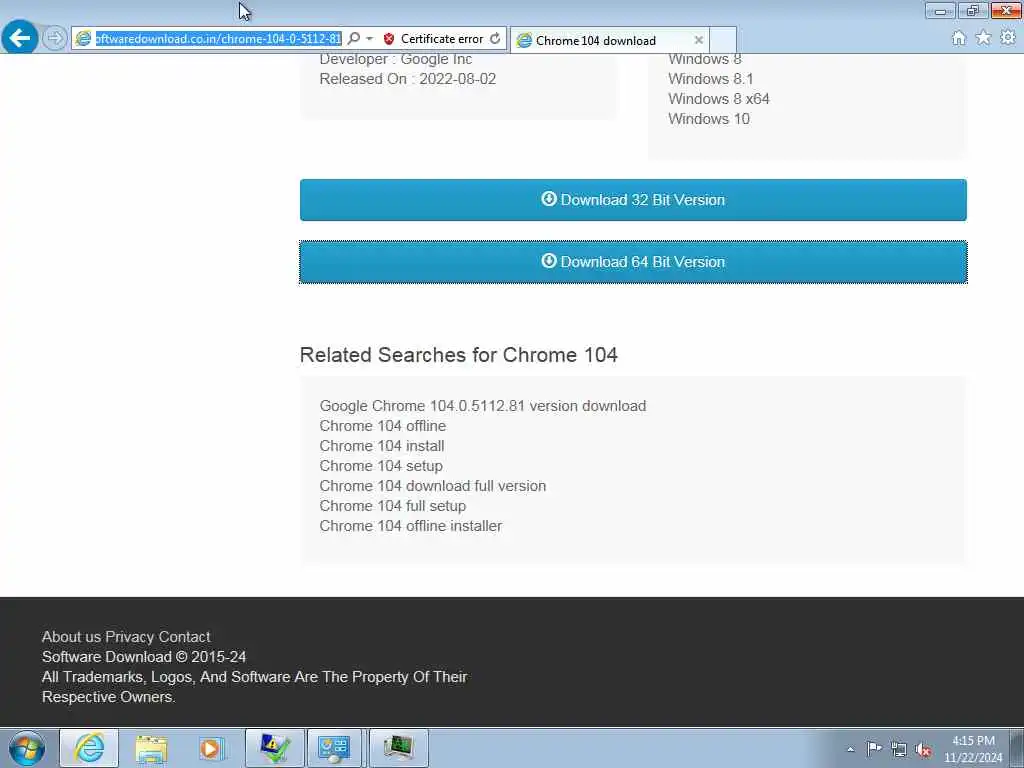Click the Internet Explorer taskbar icon
Screen dimensions: 1024x768
[89, 748]
